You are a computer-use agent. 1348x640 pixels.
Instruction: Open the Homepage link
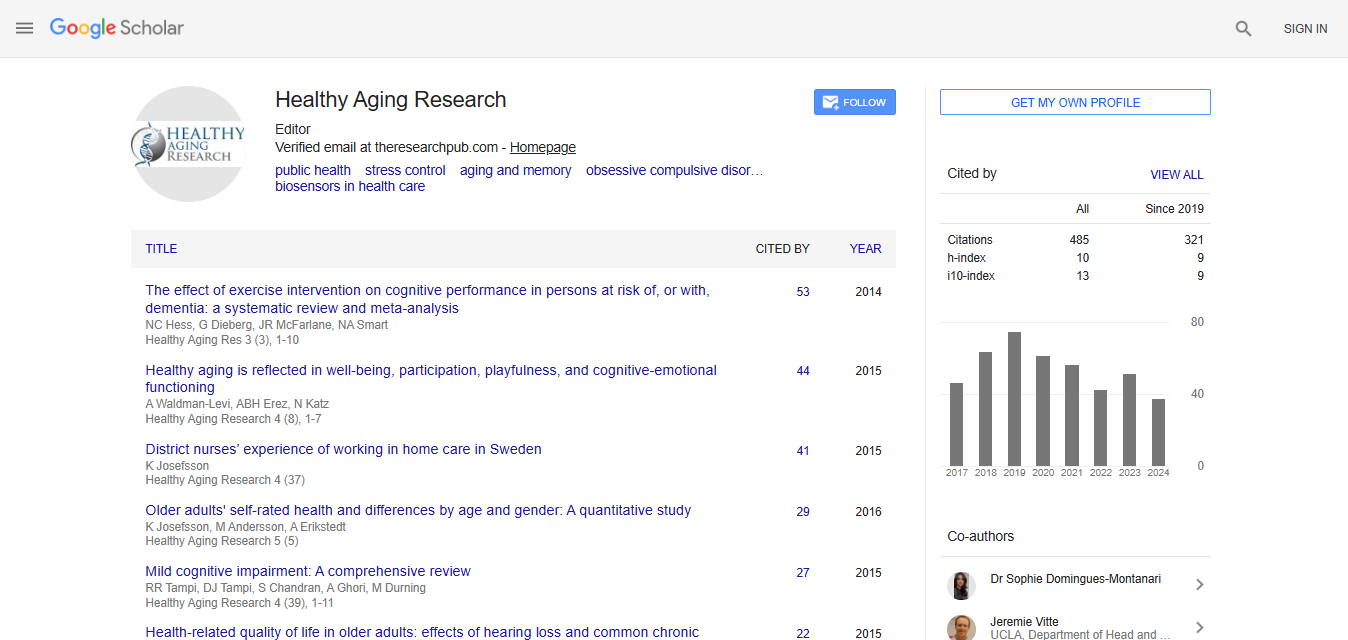pos(543,147)
